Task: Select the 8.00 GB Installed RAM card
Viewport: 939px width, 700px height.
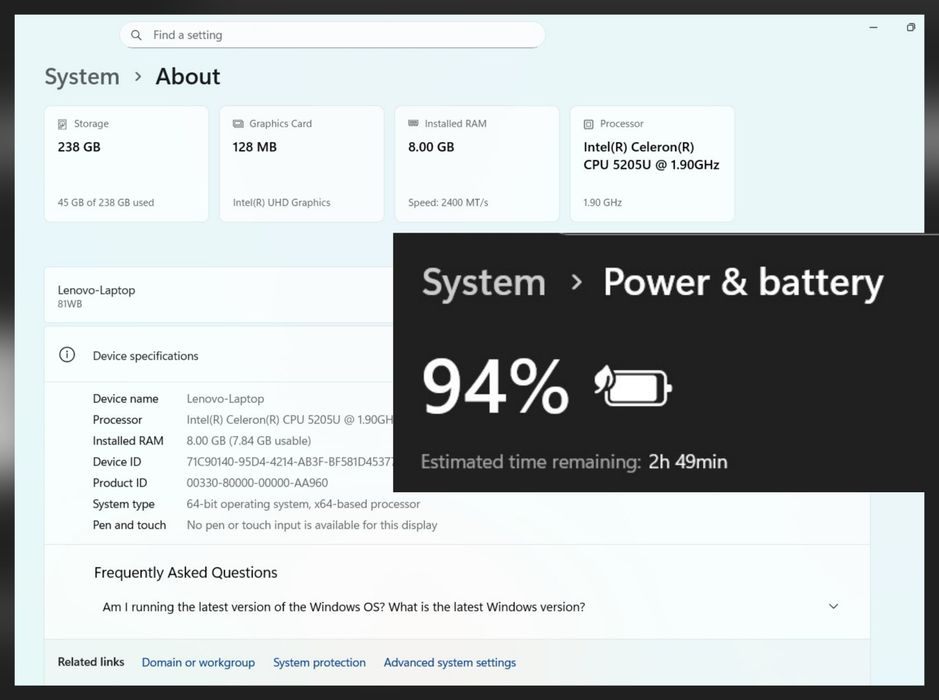Action: pyautogui.click(x=476, y=165)
